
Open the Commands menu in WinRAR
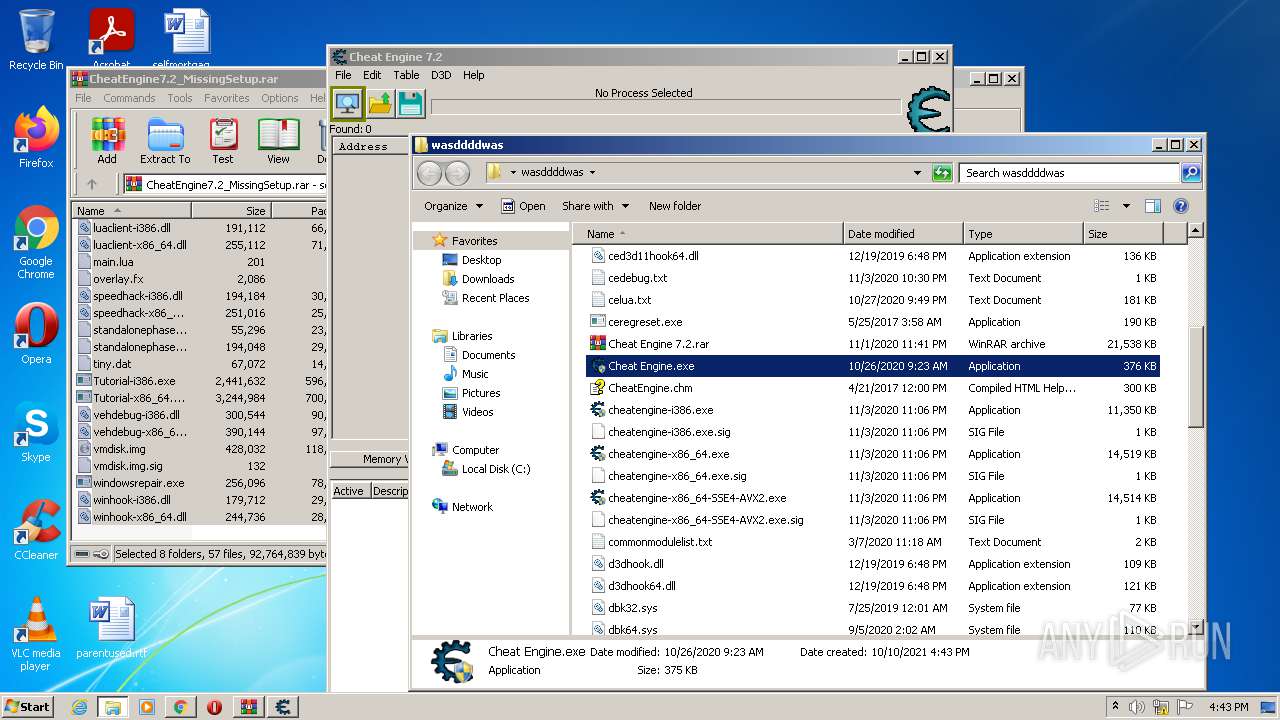tap(129, 98)
